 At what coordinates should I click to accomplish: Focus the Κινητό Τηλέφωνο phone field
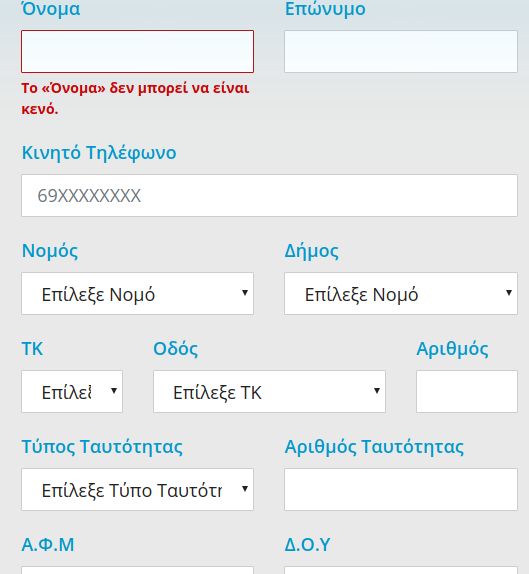(269, 195)
